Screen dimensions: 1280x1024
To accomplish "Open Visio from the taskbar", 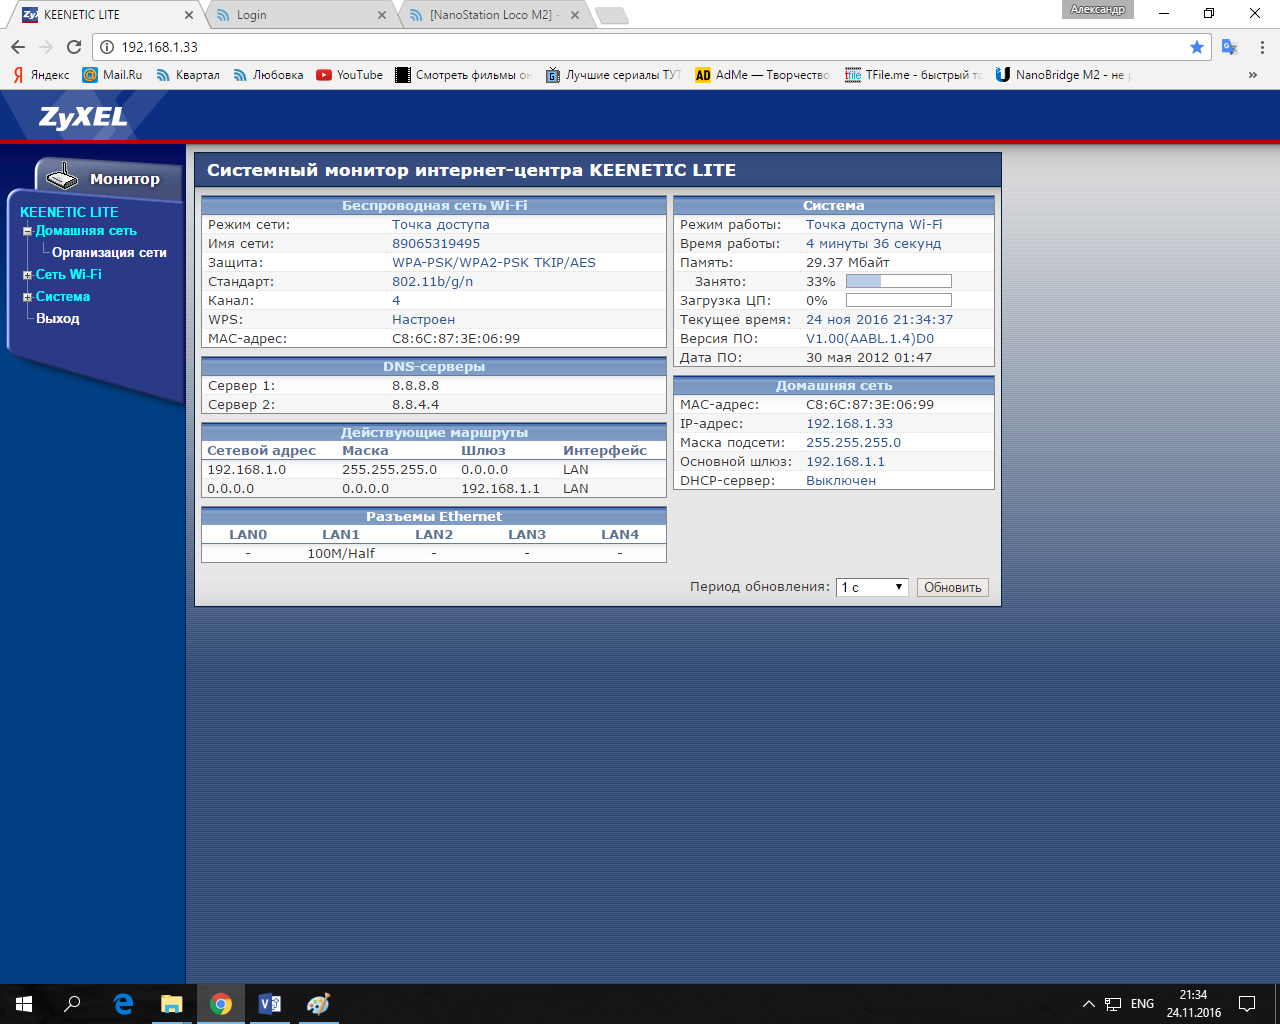I will (270, 1004).
